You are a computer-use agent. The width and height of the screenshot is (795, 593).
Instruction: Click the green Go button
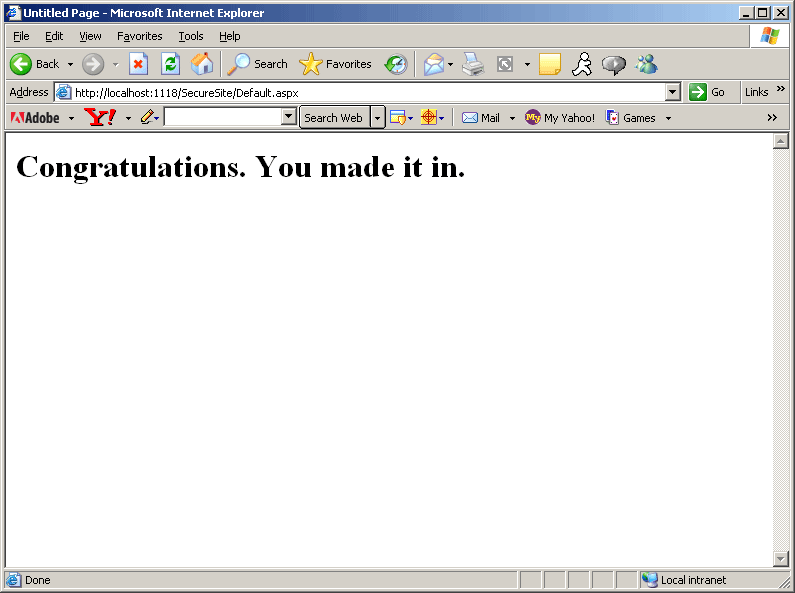(x=707, y=92)
